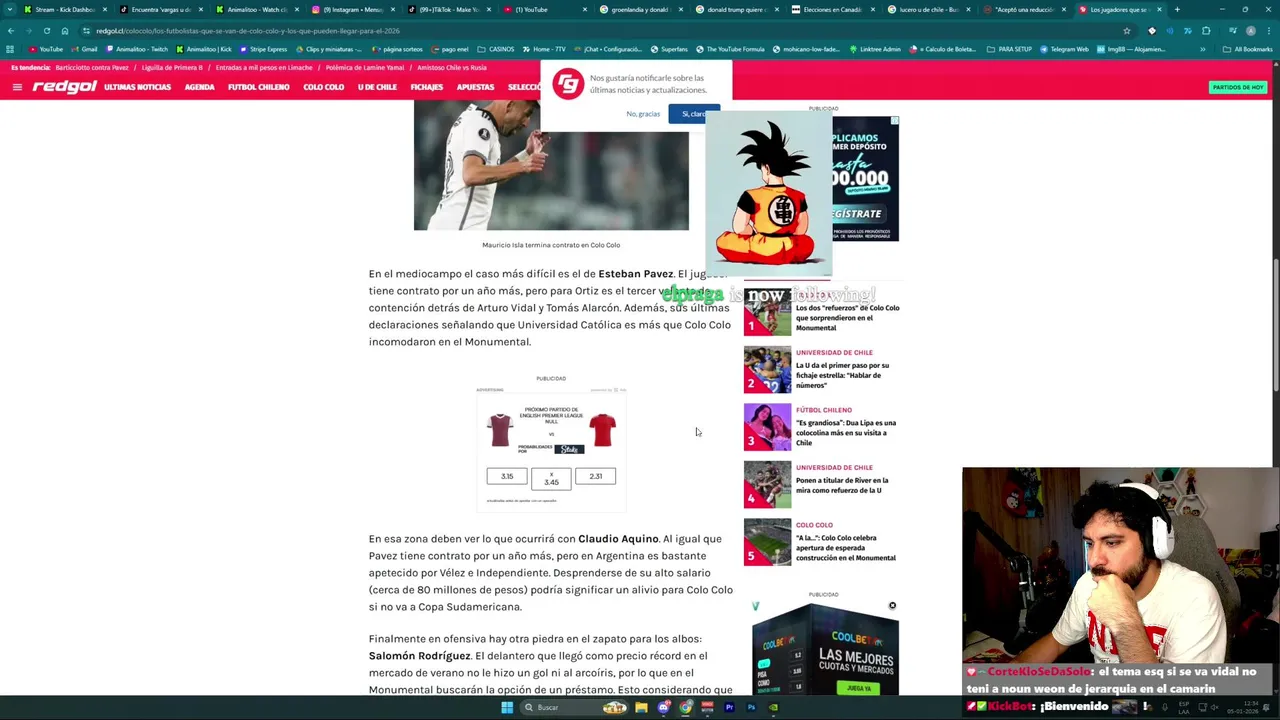Select draw odds 3.45 in betting widget
Screen dimensions: 1280x720
[551, 479]
